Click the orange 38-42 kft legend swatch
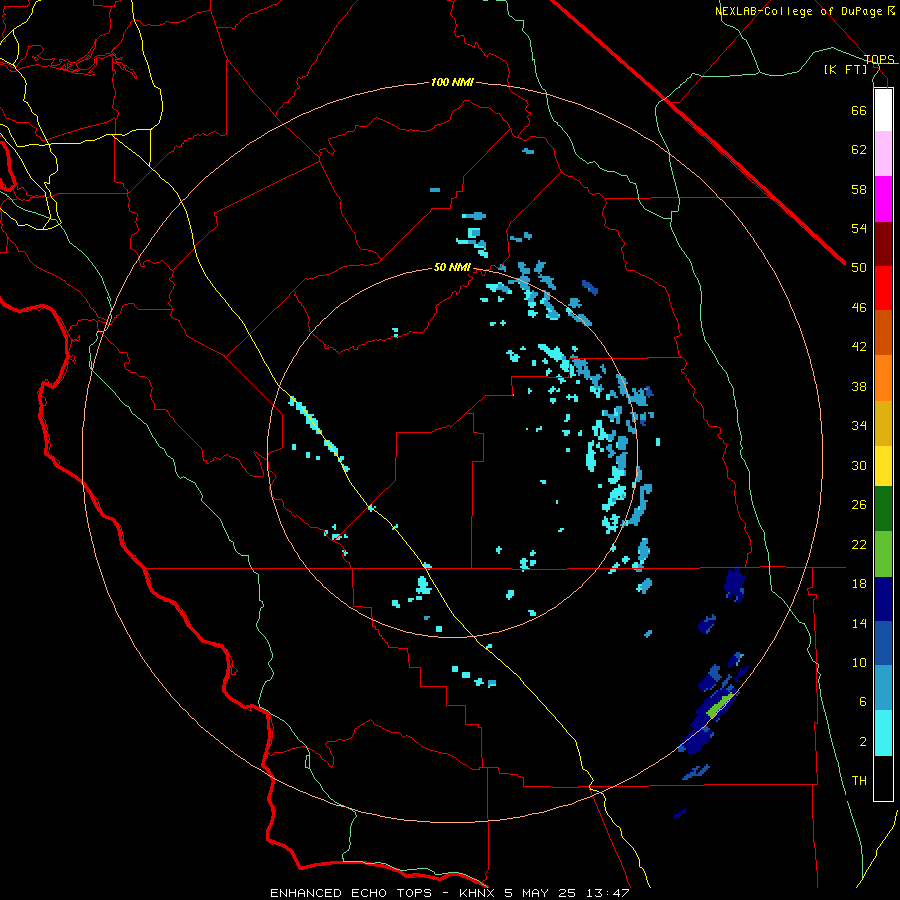This screenshot has width=900, height=900. point(883,378)
